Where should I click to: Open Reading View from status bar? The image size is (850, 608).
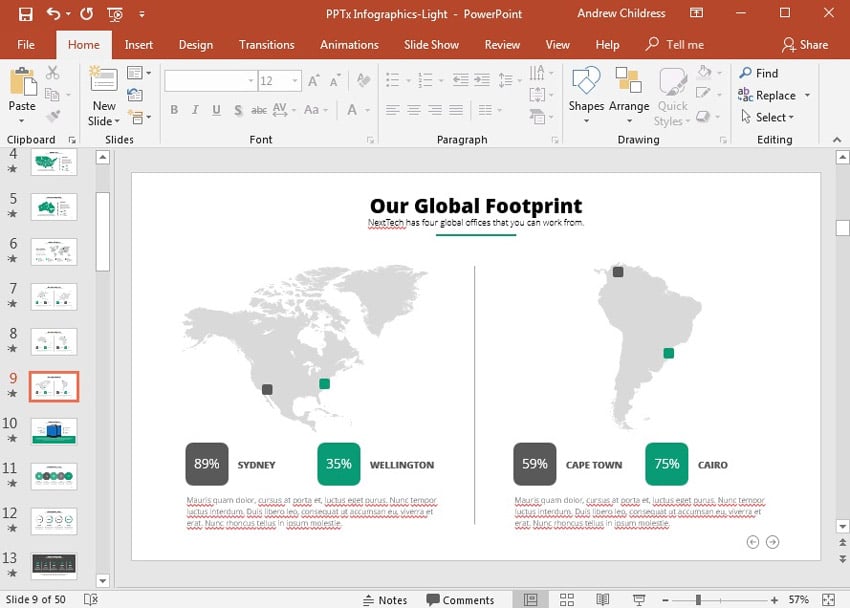603,600
